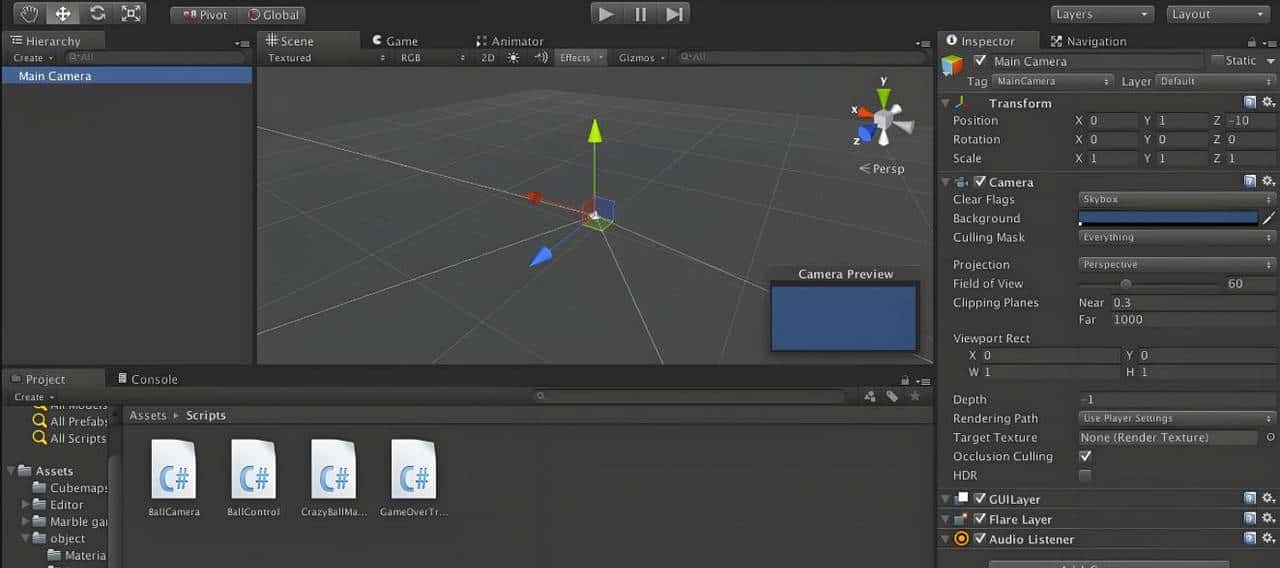Viewport: 1280px width, 568px height.
Task: Disable the Audio Listener checkbox
Action: pyautogui.click(x=980, y=539)
